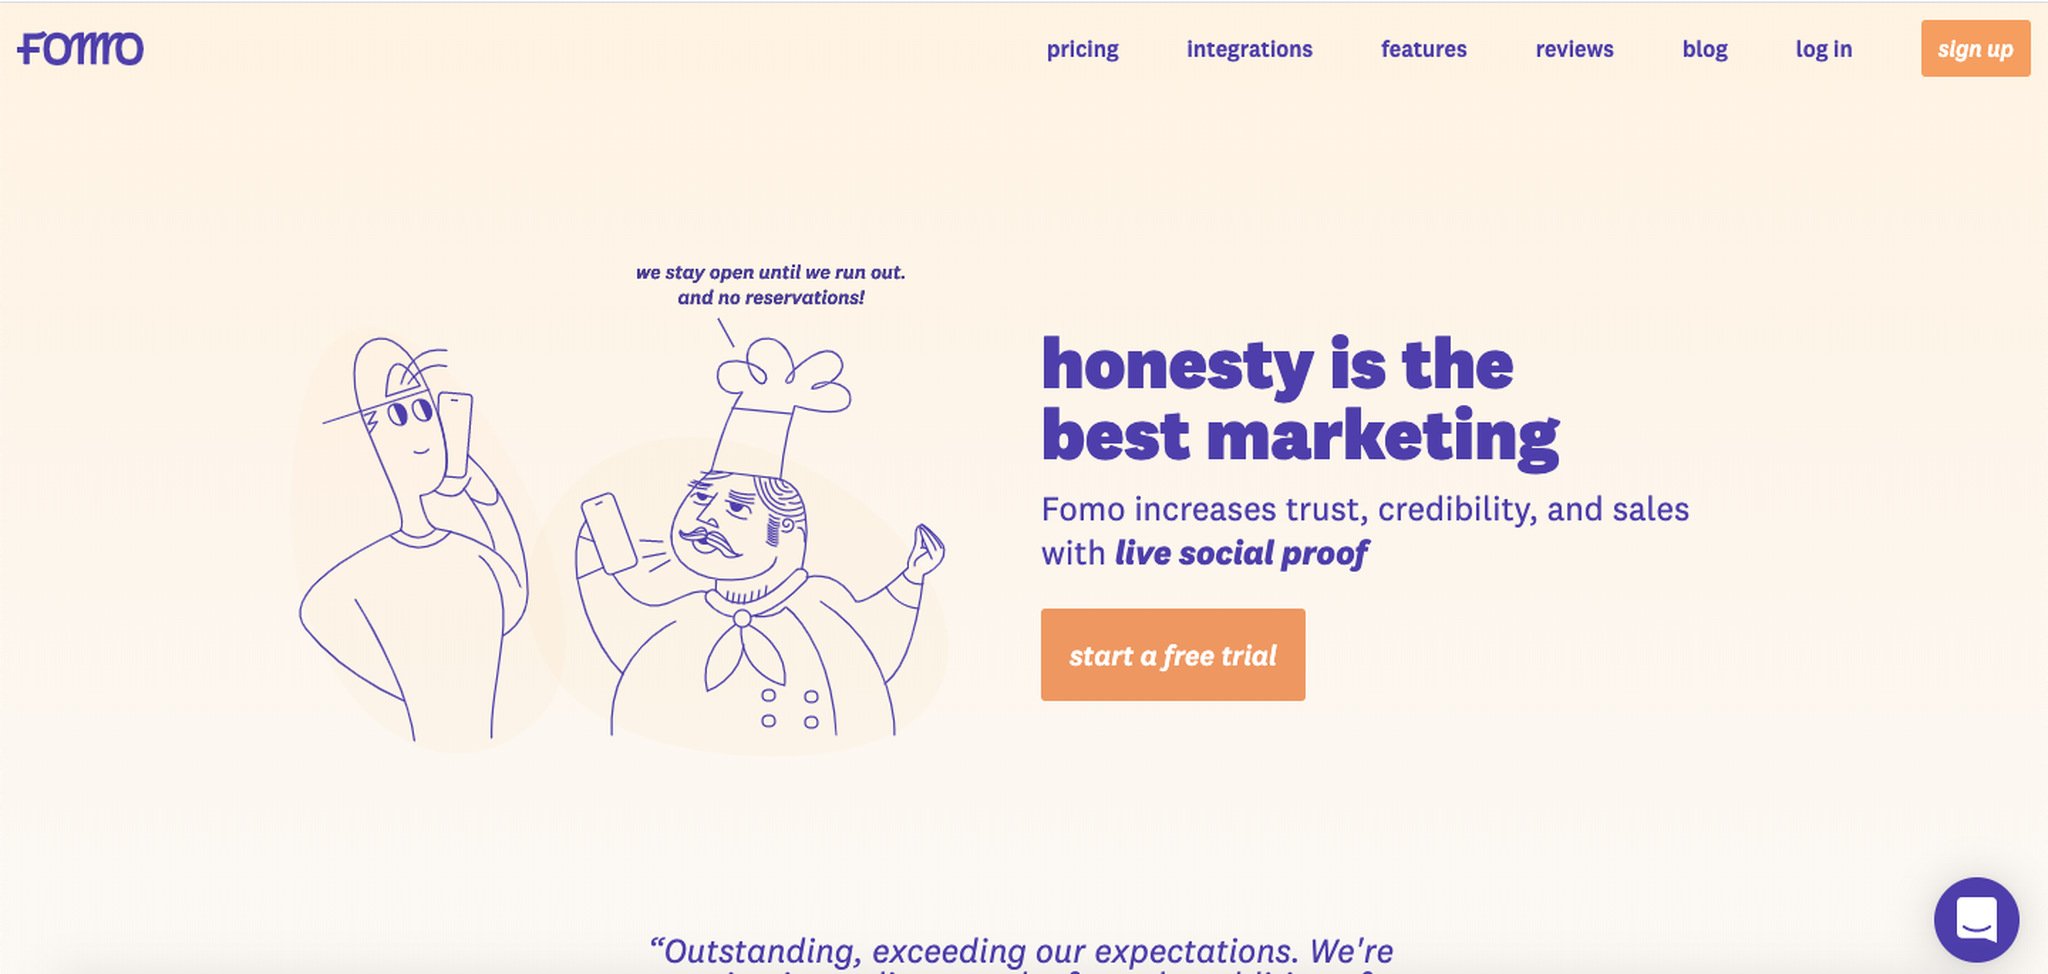
Task: Click the "live social proof" text
Action: [1241, 553]
